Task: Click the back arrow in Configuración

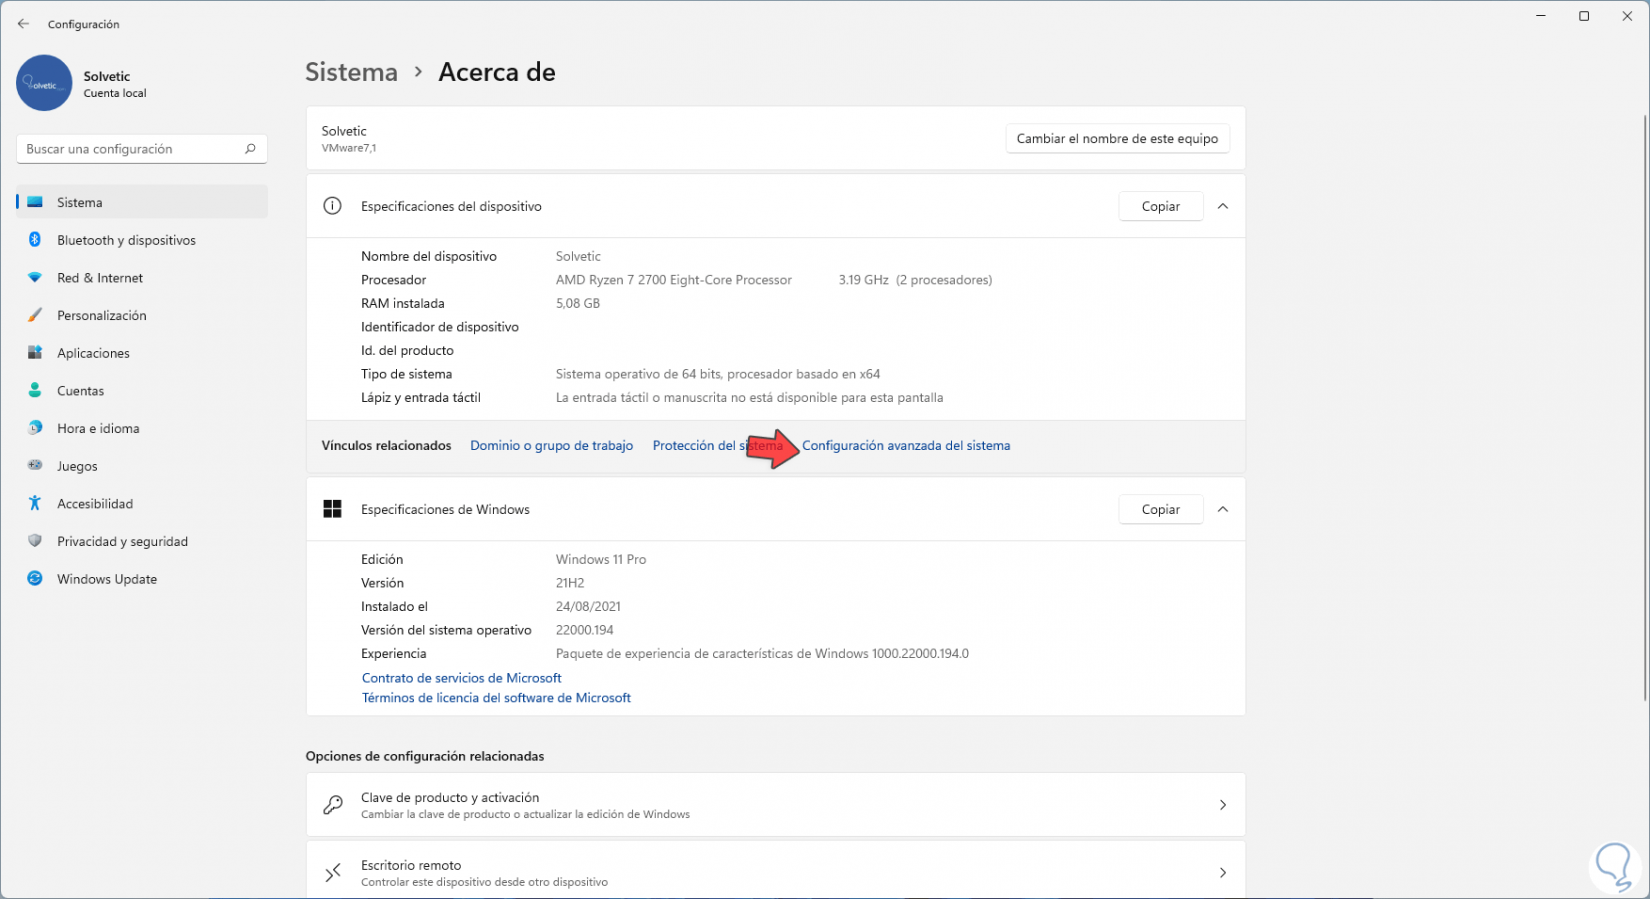Action: 23,24
